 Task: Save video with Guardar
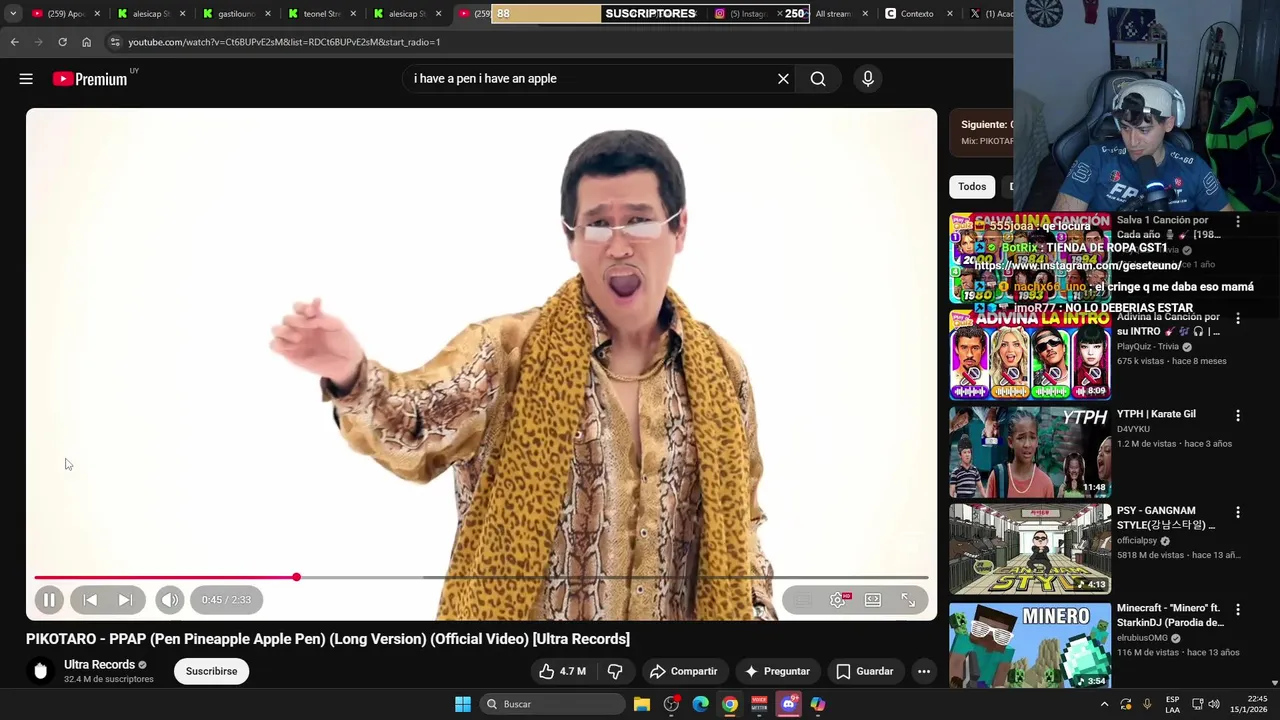pyautogui.click(x=865, y=671)
